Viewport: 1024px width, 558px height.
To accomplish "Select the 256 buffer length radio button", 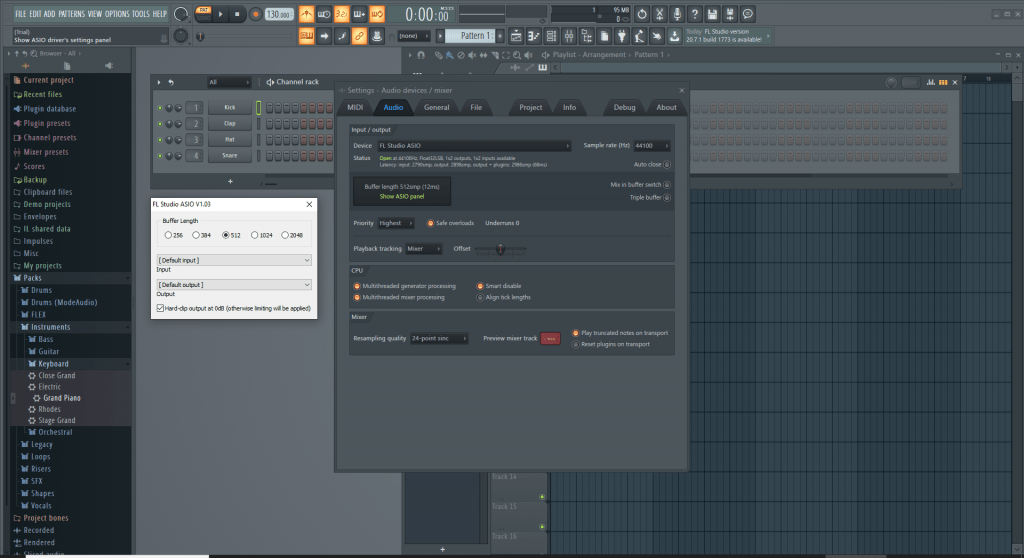I will [x=168, y=235].
